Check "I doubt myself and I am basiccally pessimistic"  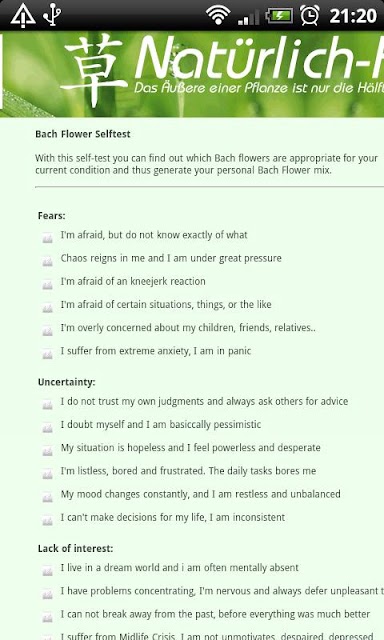click(48, 427)
